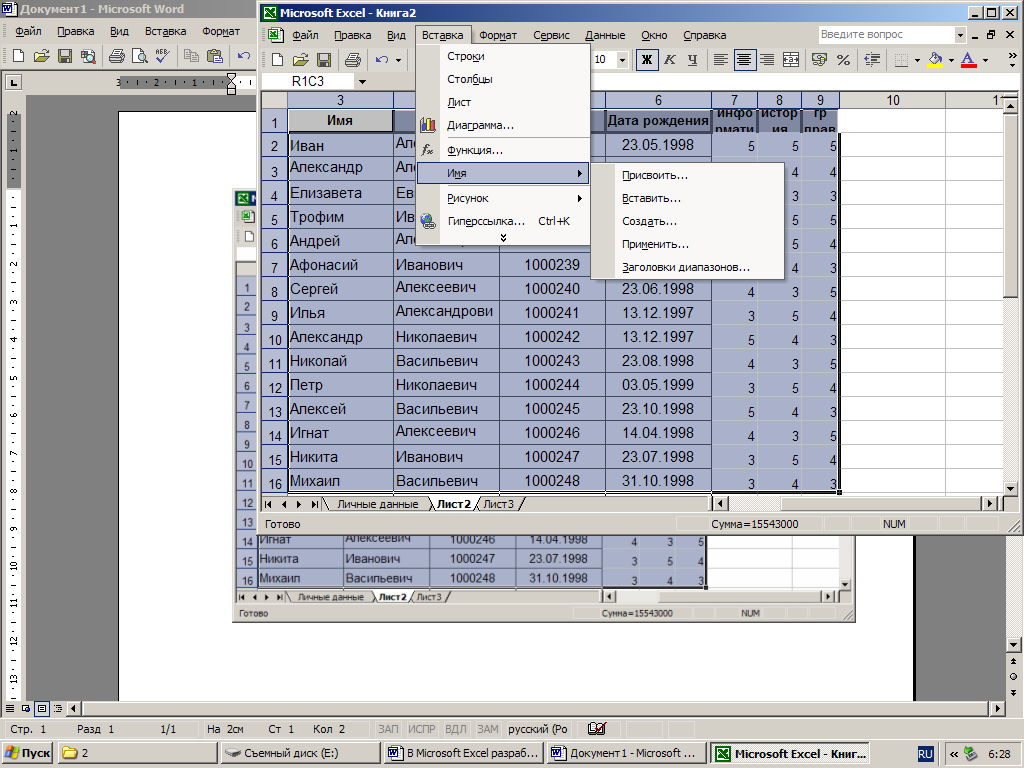
Task: Click the proofing book icon in Word status bar
Action: click(x=596, y=729)
